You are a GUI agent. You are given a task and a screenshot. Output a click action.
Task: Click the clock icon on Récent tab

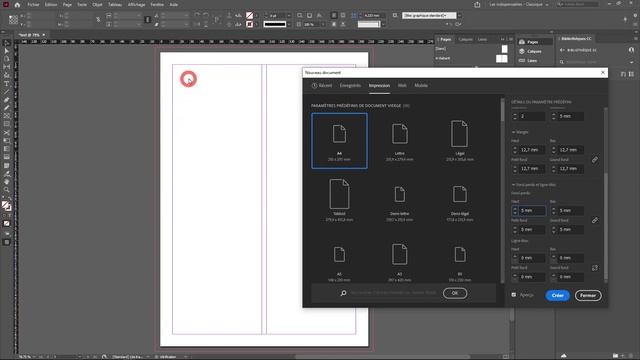[314, 86]
